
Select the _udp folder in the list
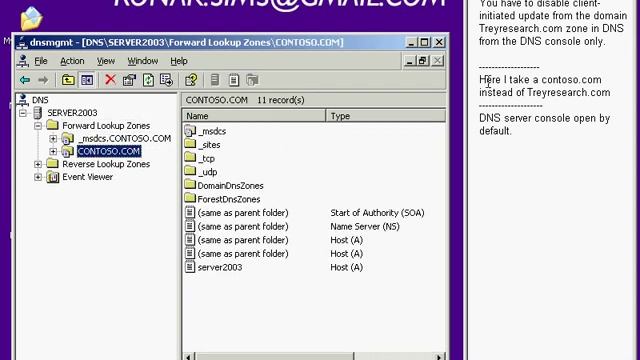point(207,172)
